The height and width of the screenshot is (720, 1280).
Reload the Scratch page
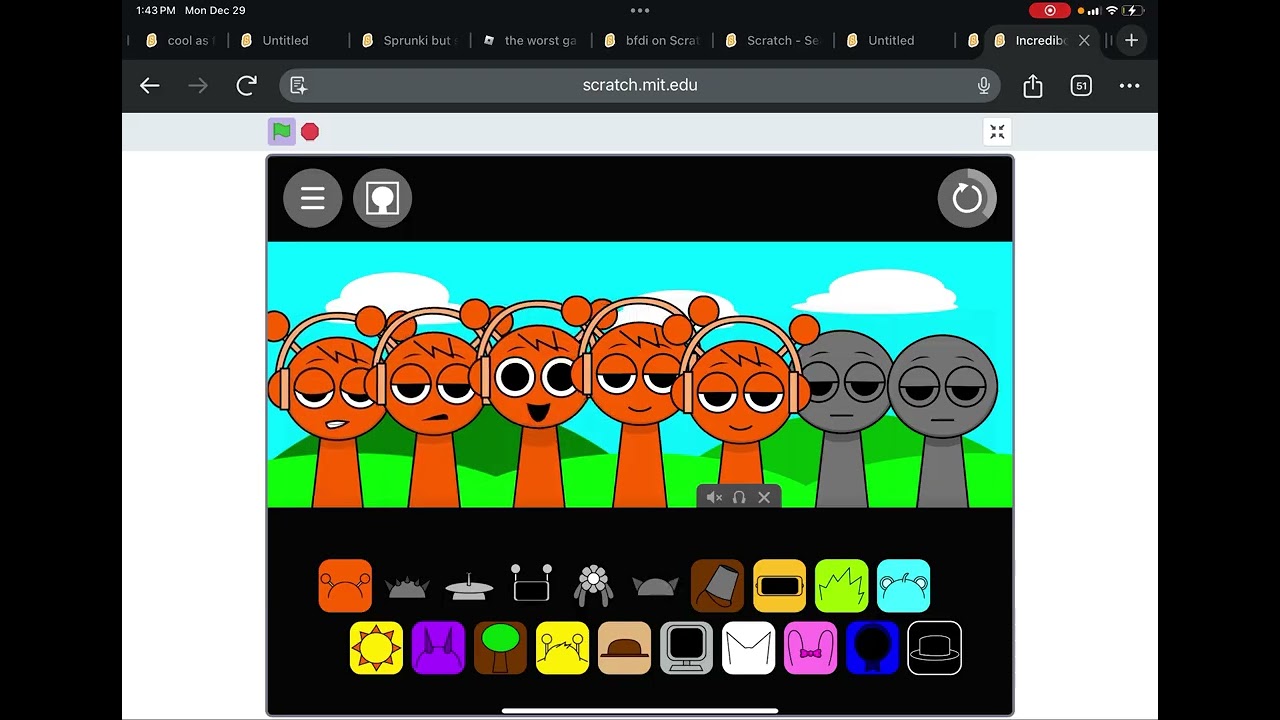246,86
